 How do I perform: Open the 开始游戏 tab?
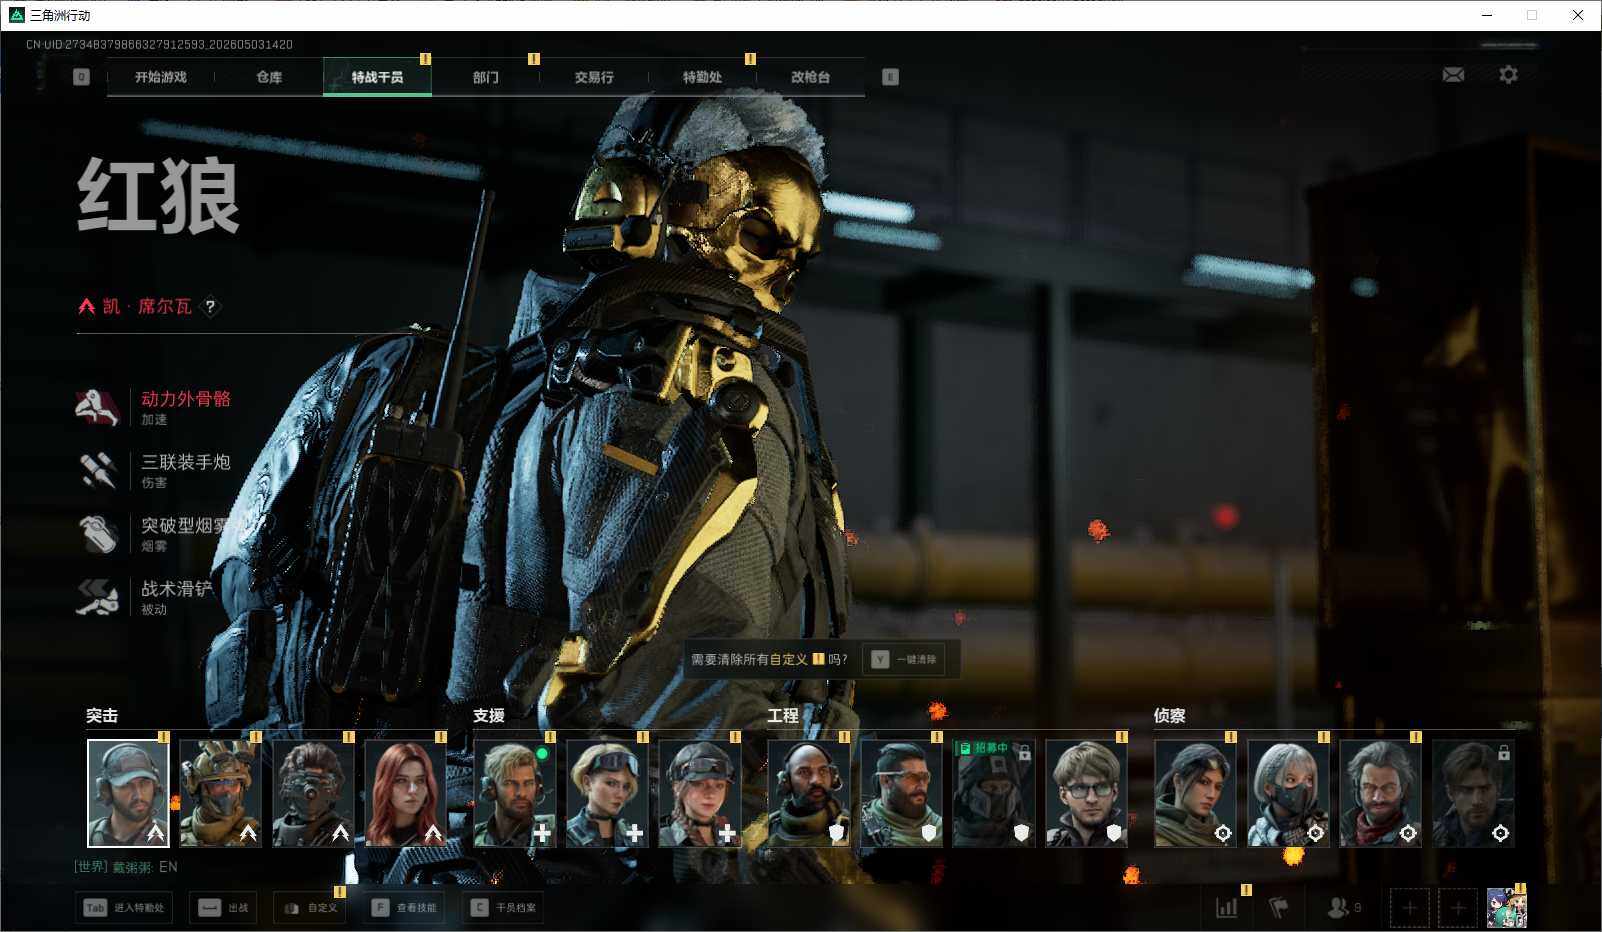(161, 77)
